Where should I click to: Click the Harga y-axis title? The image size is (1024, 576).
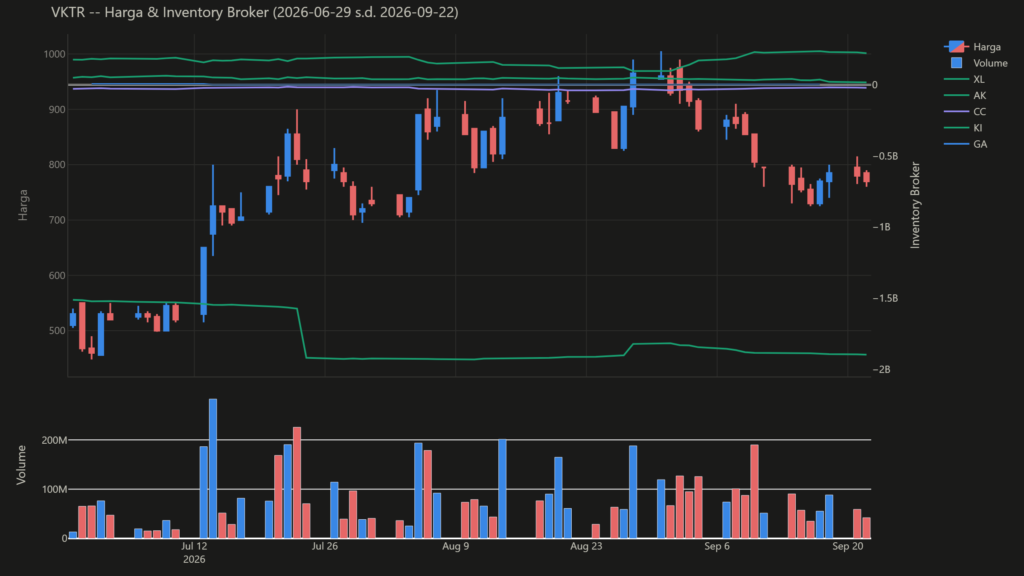(x=23, y=204)
